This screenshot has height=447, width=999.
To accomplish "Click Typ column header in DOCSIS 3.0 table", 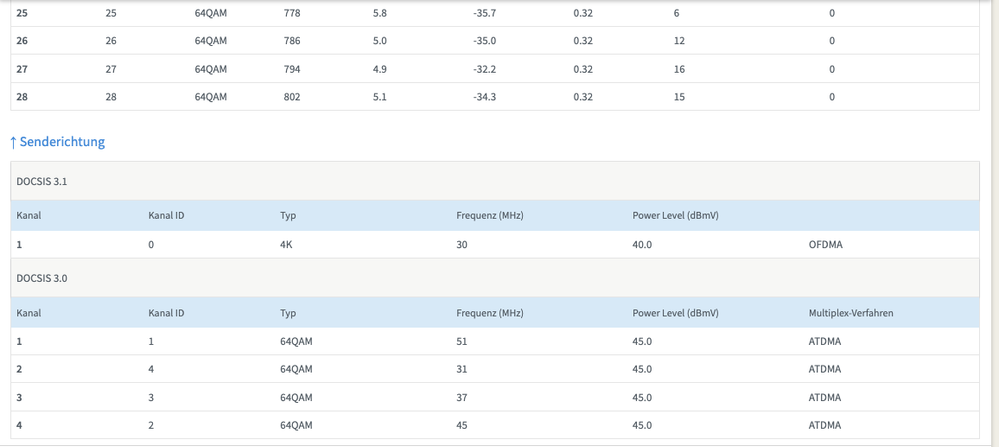I will (288, 313).
